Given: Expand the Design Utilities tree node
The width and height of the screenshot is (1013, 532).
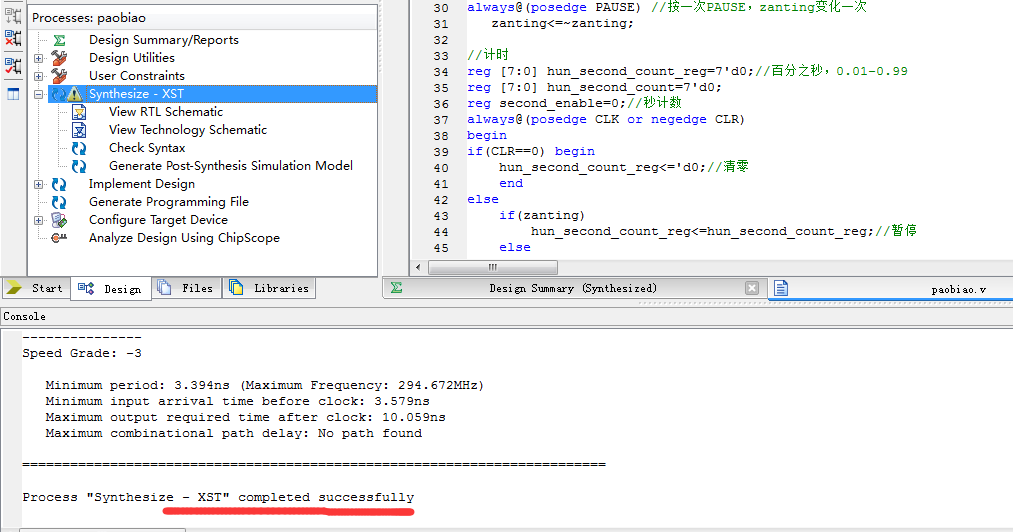Looking at the screenshot, I should point(39,58).
